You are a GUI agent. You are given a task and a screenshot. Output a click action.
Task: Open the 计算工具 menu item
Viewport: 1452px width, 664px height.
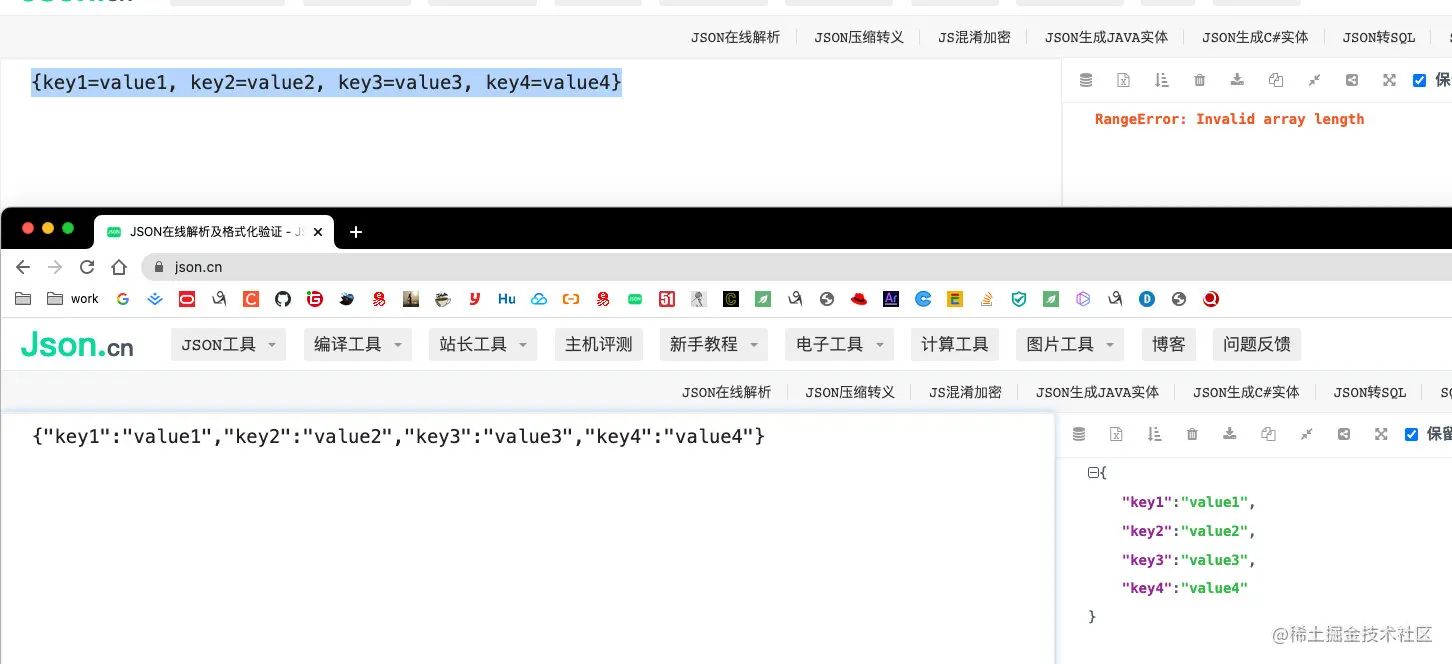click(x=955, y=344)
